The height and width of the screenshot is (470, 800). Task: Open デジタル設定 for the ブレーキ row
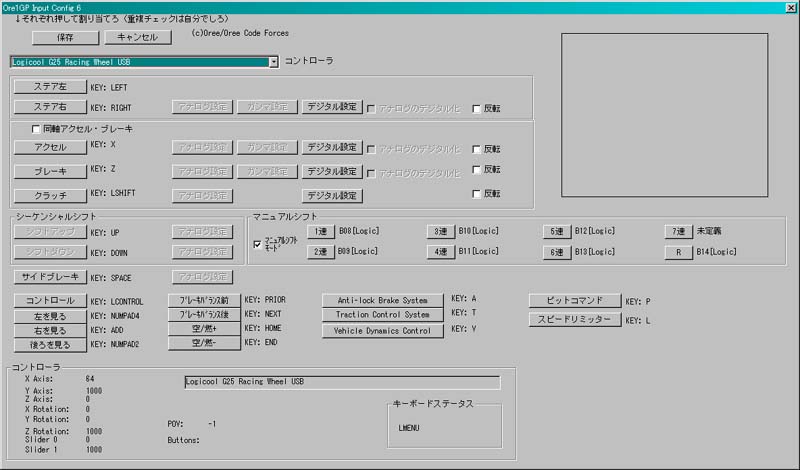click(332, 171)
